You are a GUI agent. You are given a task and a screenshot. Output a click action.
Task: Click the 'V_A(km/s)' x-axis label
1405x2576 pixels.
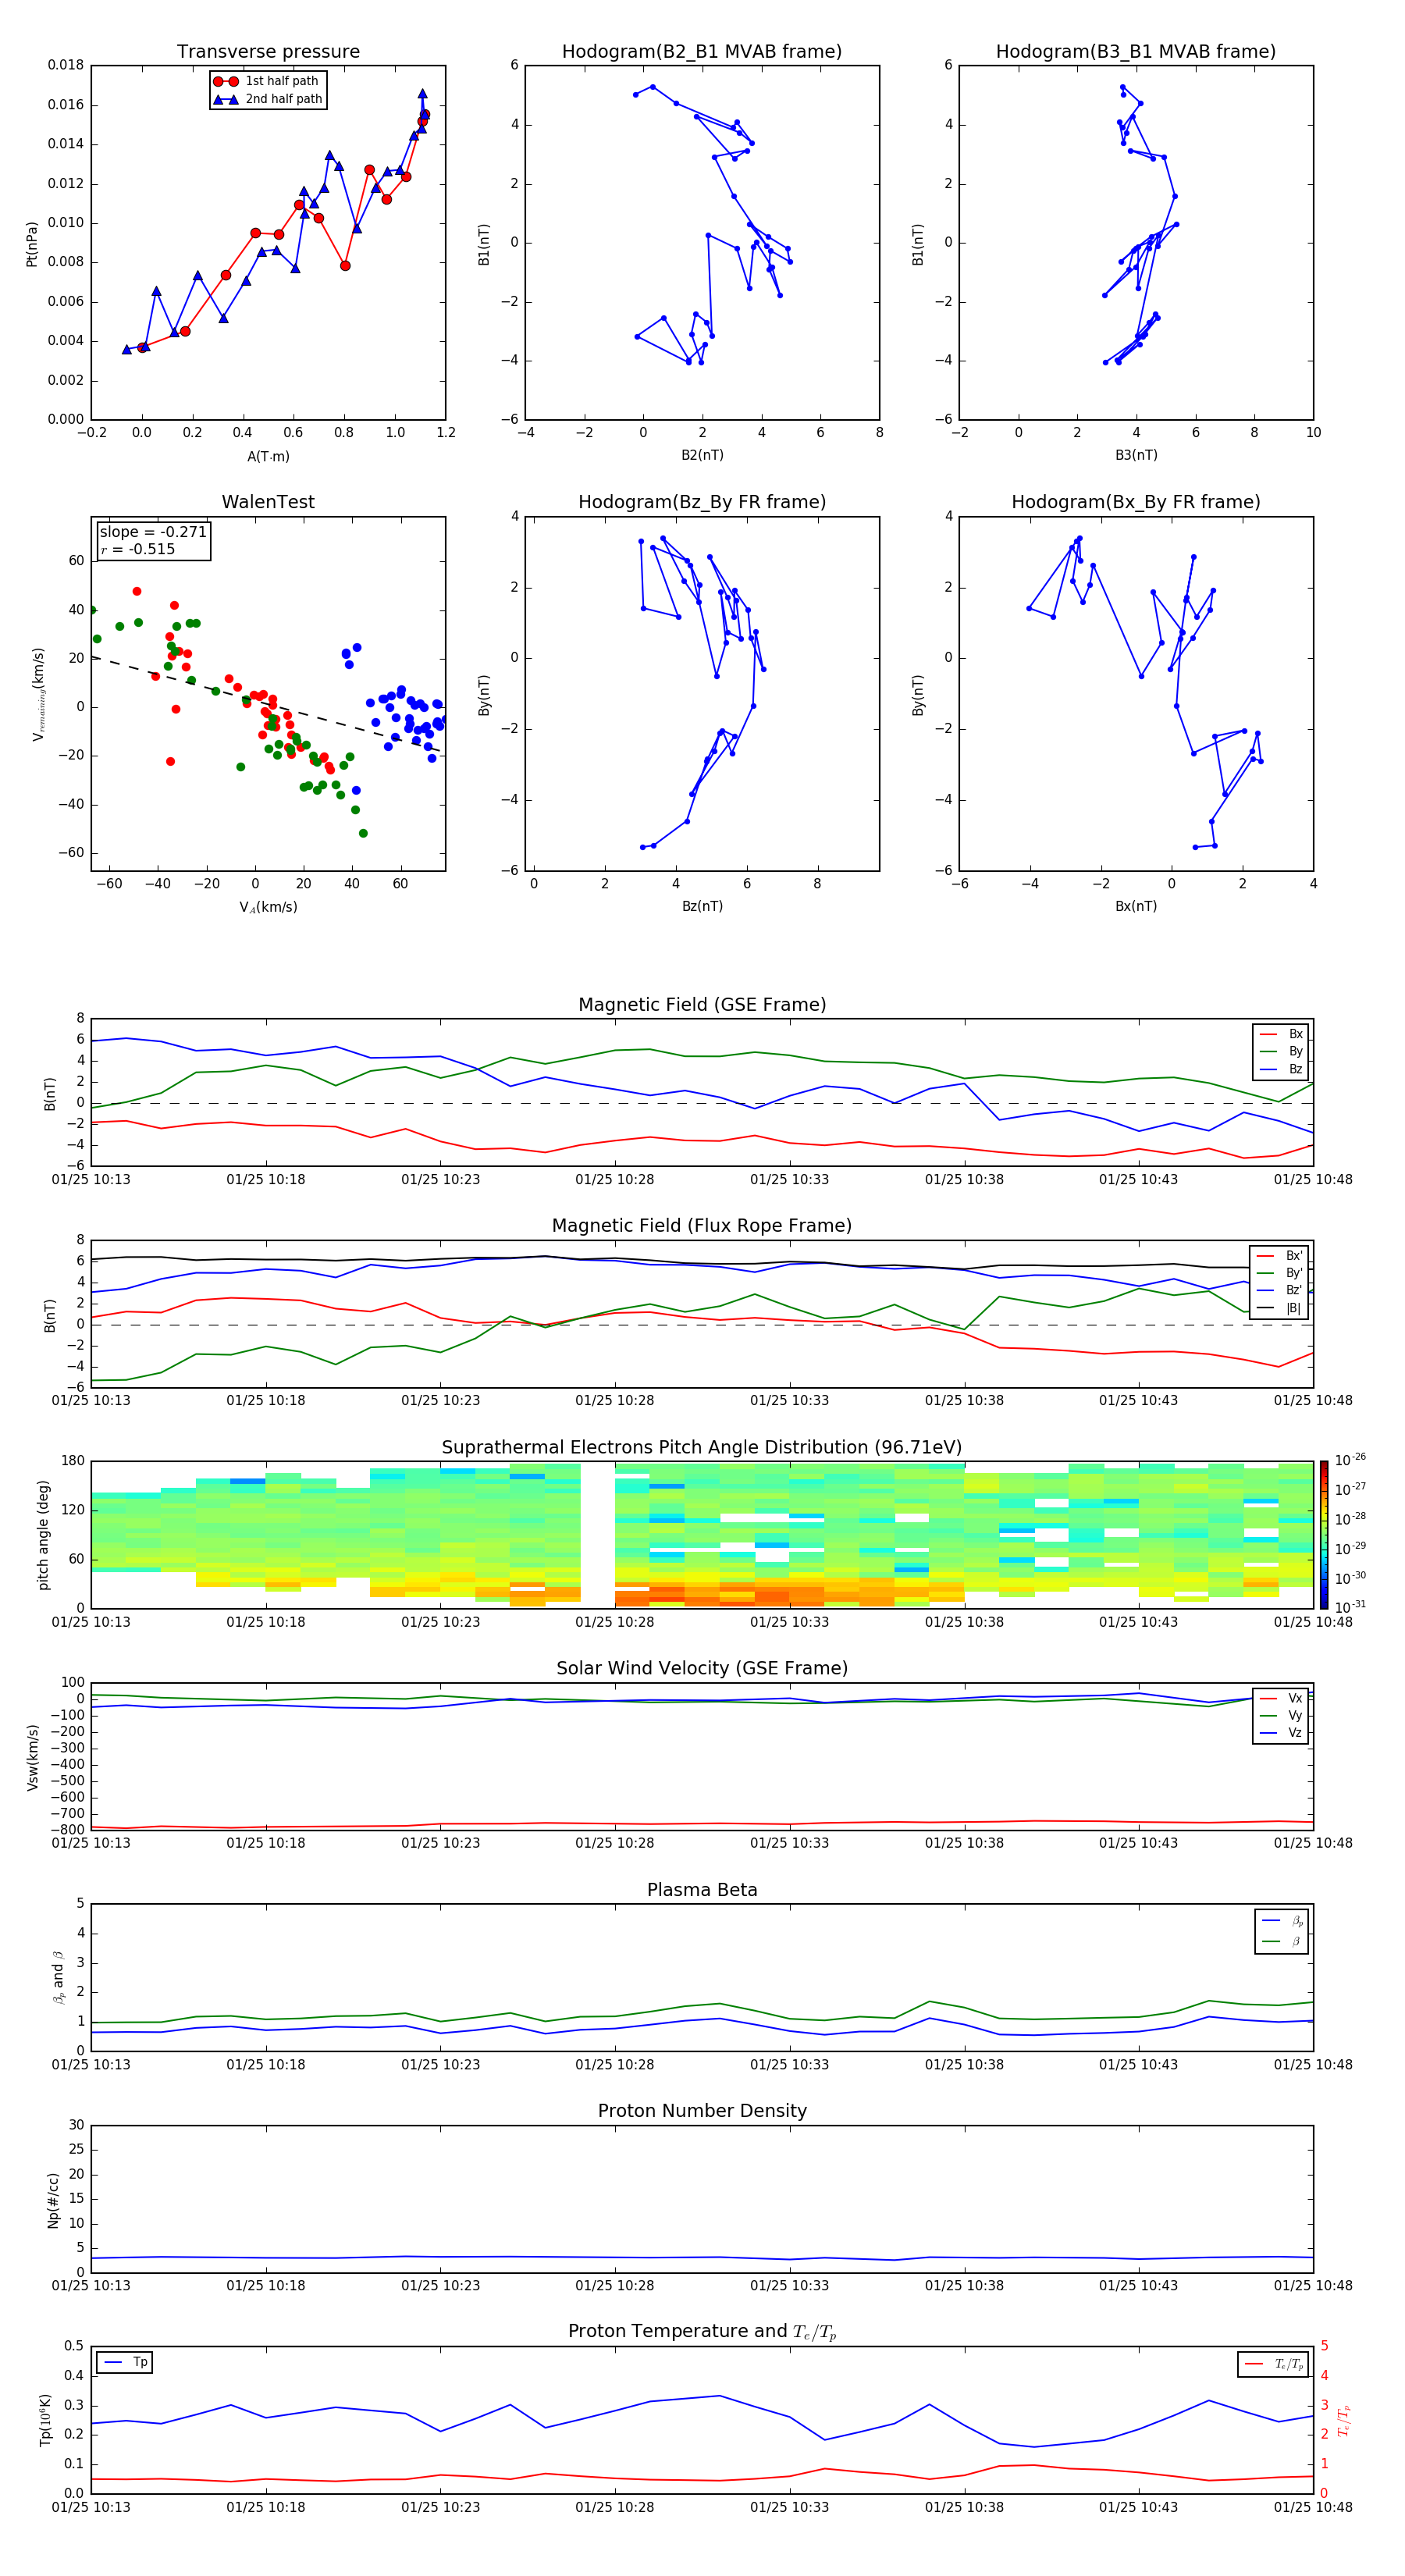tap(268, 907)
